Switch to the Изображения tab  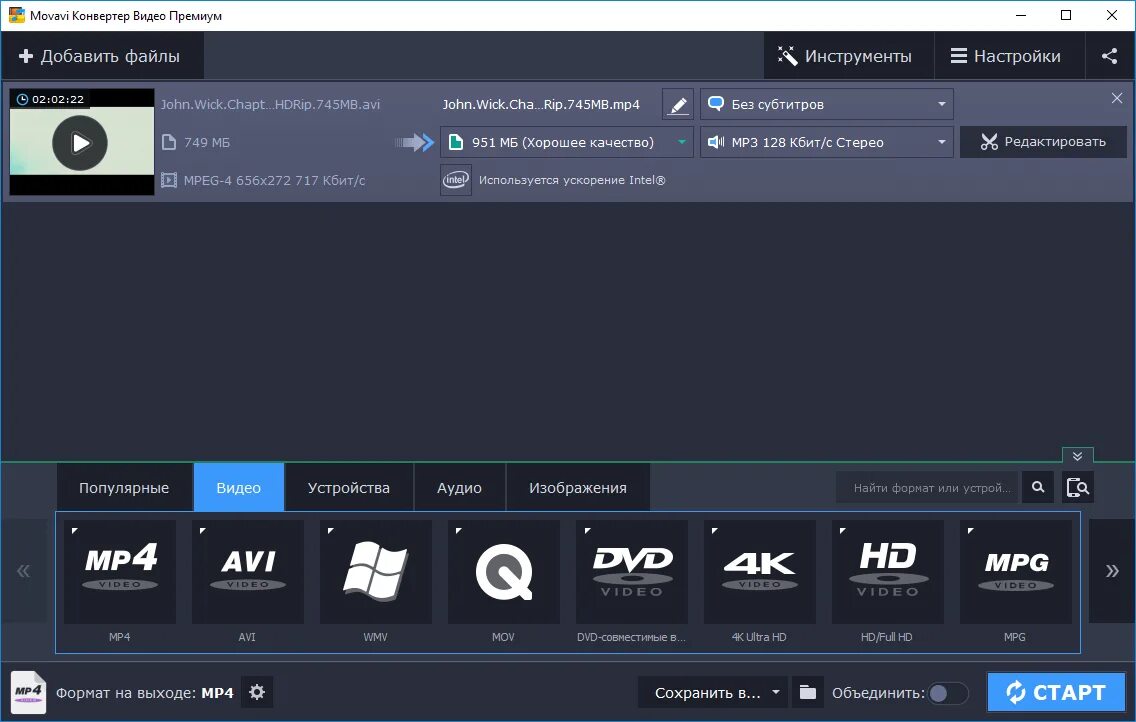coord(577,487)
